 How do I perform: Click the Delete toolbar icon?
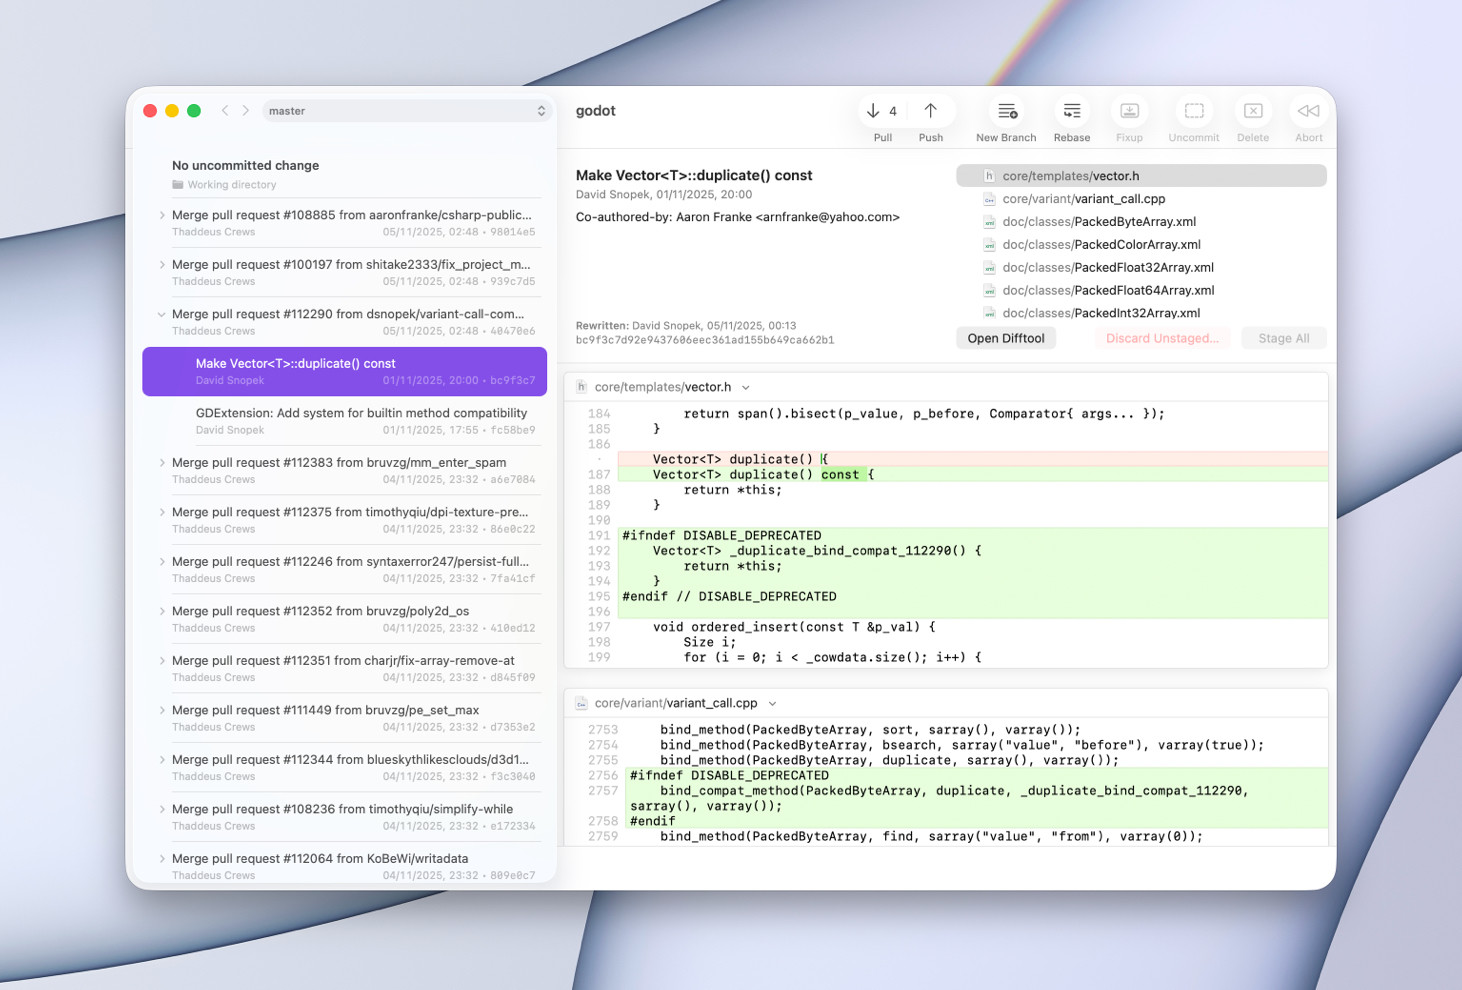[x=1253, y=111]
